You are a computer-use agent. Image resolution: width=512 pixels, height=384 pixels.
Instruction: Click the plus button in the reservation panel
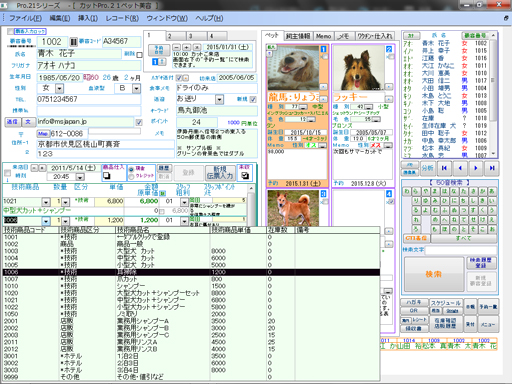[x=187, y=47]
